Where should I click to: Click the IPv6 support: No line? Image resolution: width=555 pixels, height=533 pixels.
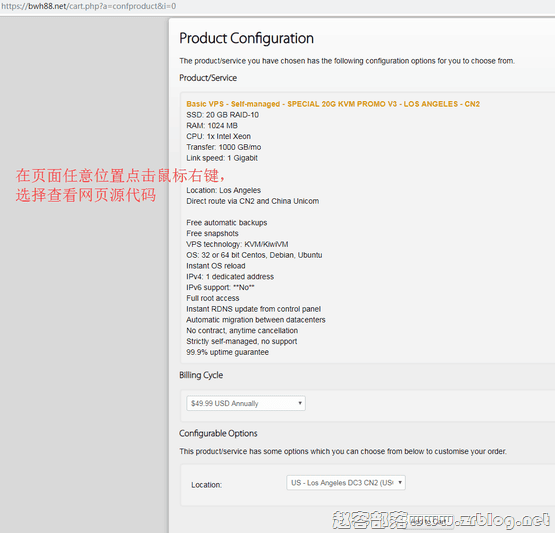tap(220, 287)
